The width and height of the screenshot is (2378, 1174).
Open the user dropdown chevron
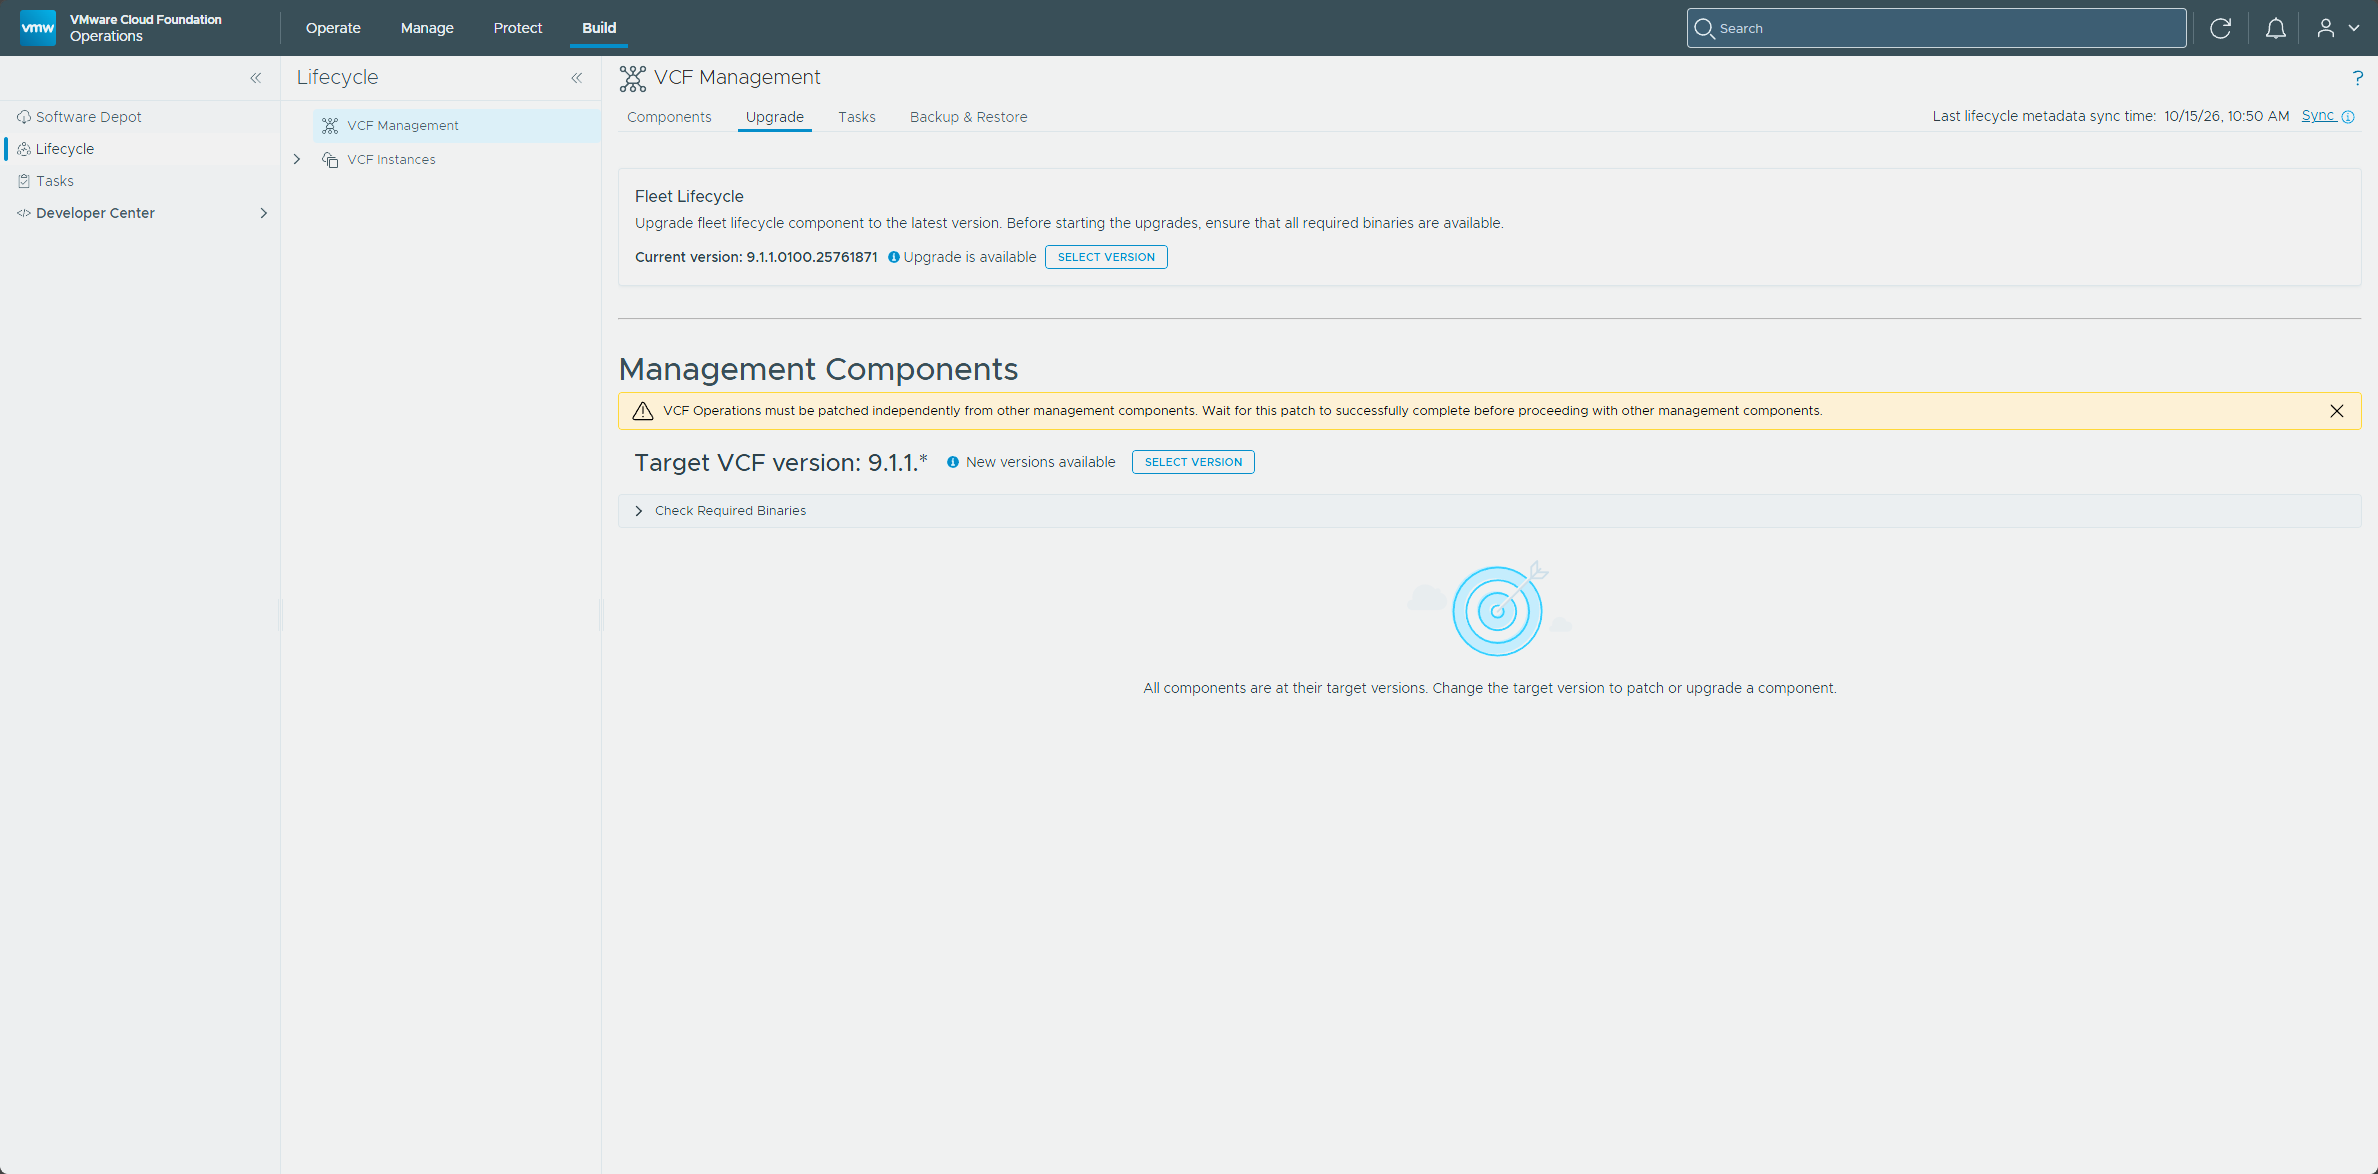(2354, 28)
